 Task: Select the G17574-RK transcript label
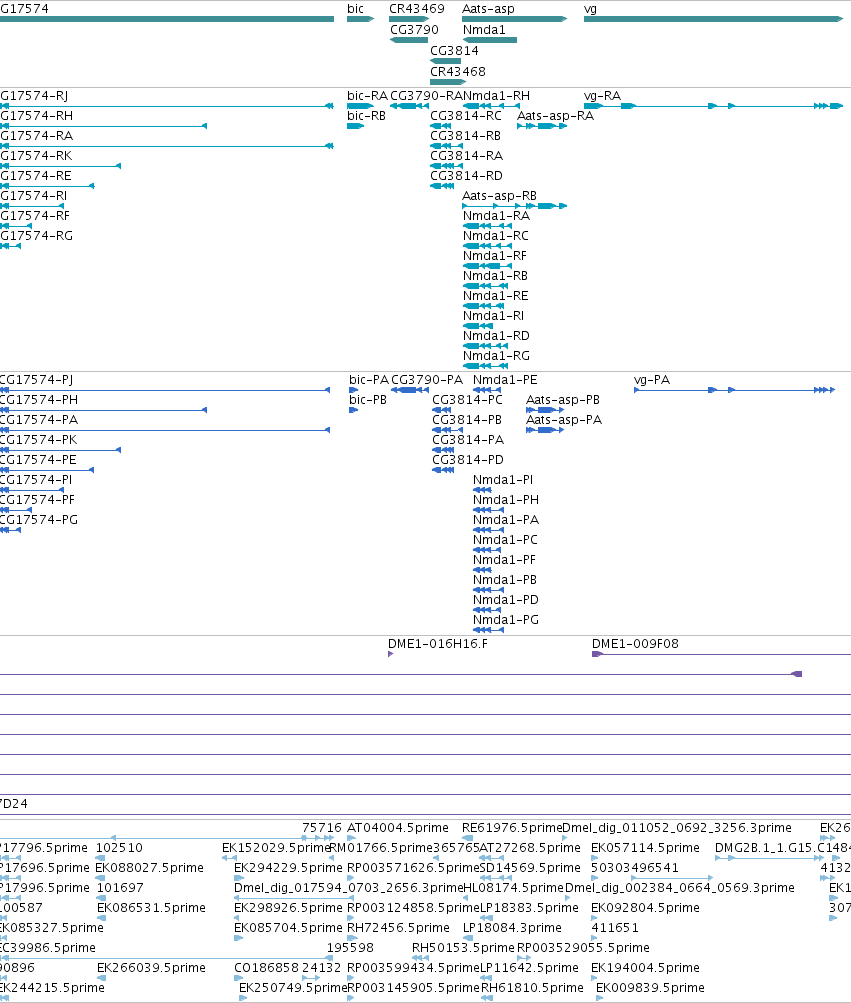point(36,156)
